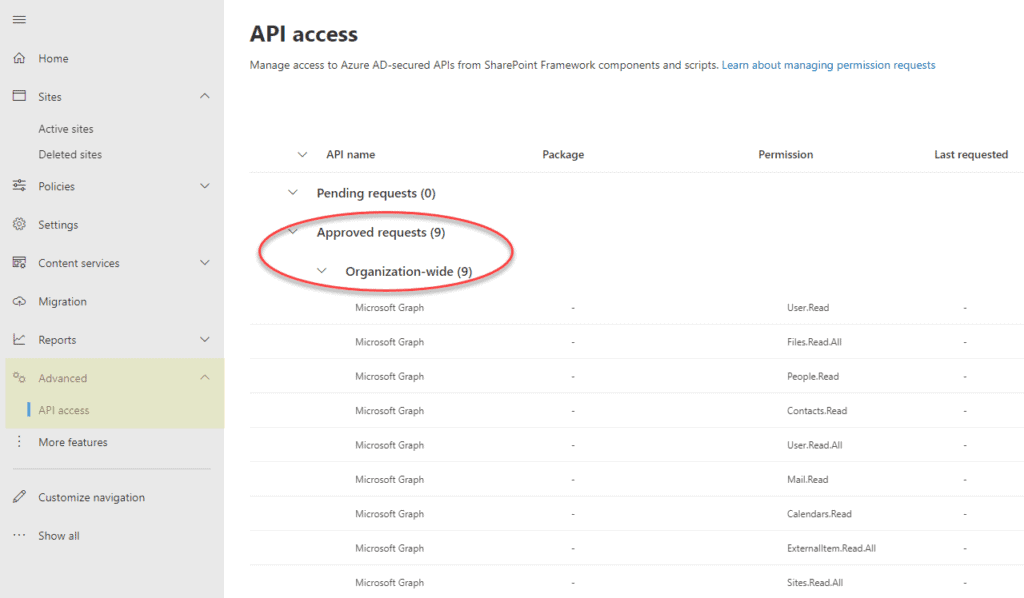Click the Sites icon in navigation

(x=19, y=97)
